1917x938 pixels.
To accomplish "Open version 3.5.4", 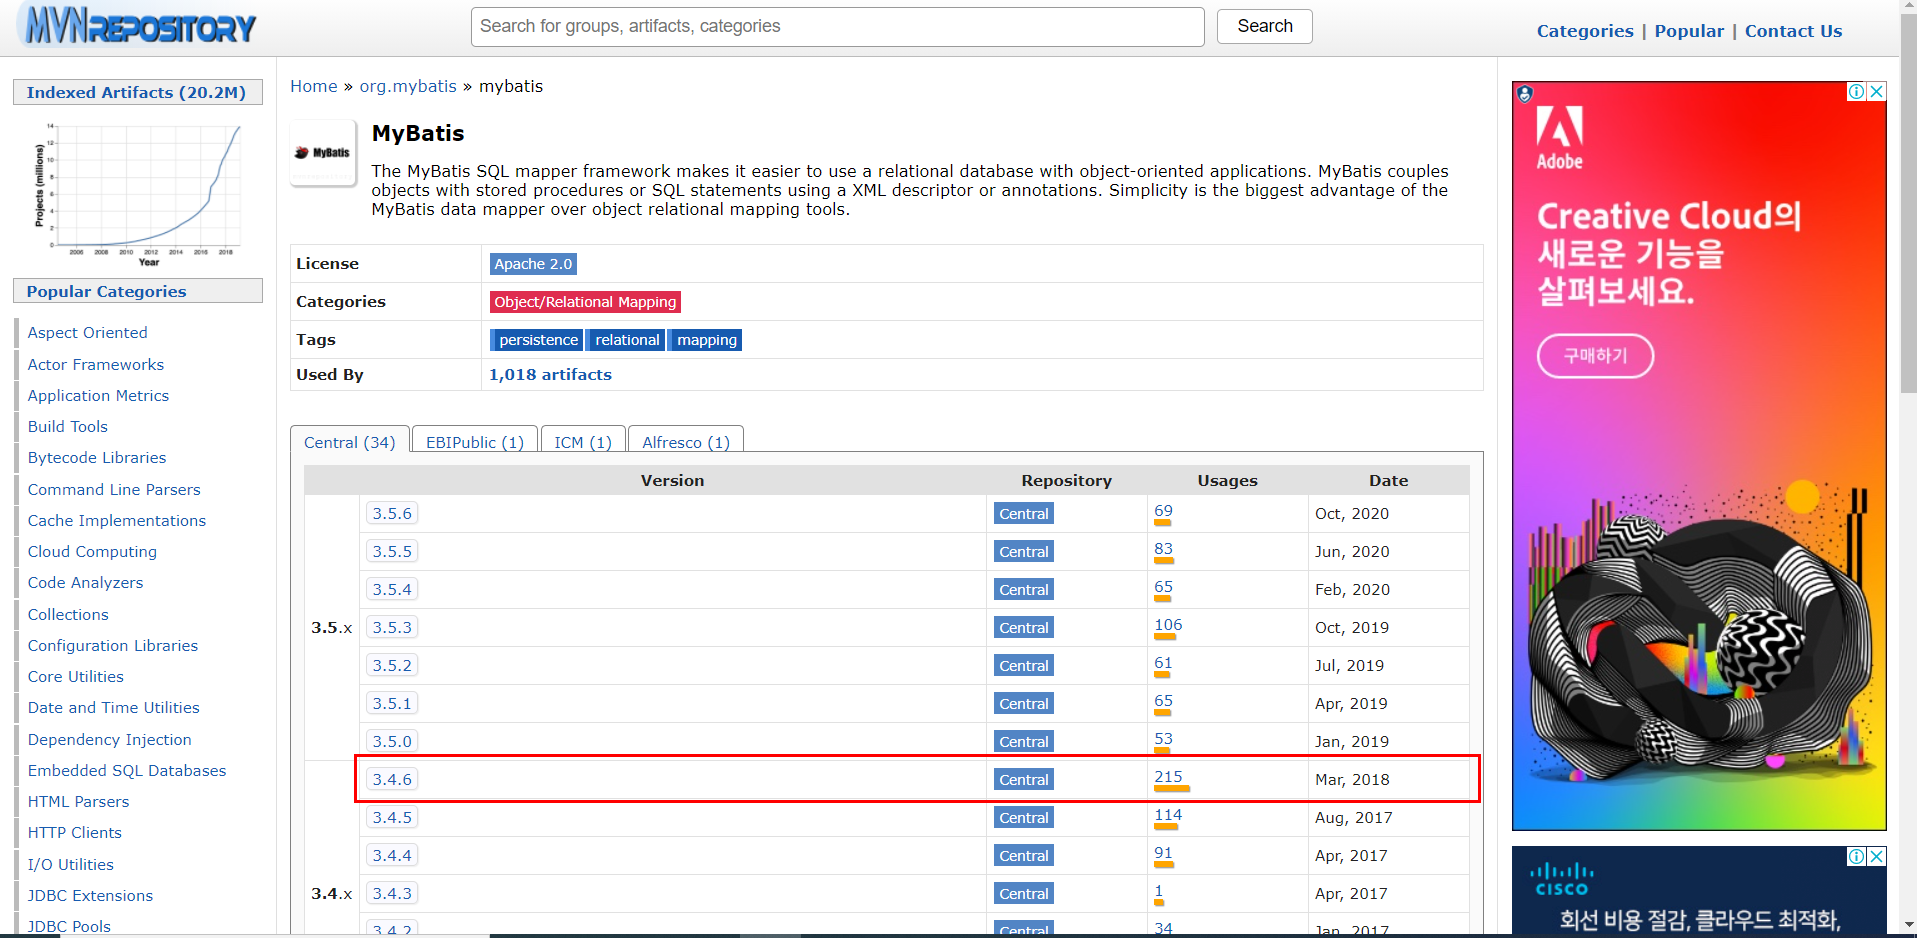I will click(x=392, y=589).
